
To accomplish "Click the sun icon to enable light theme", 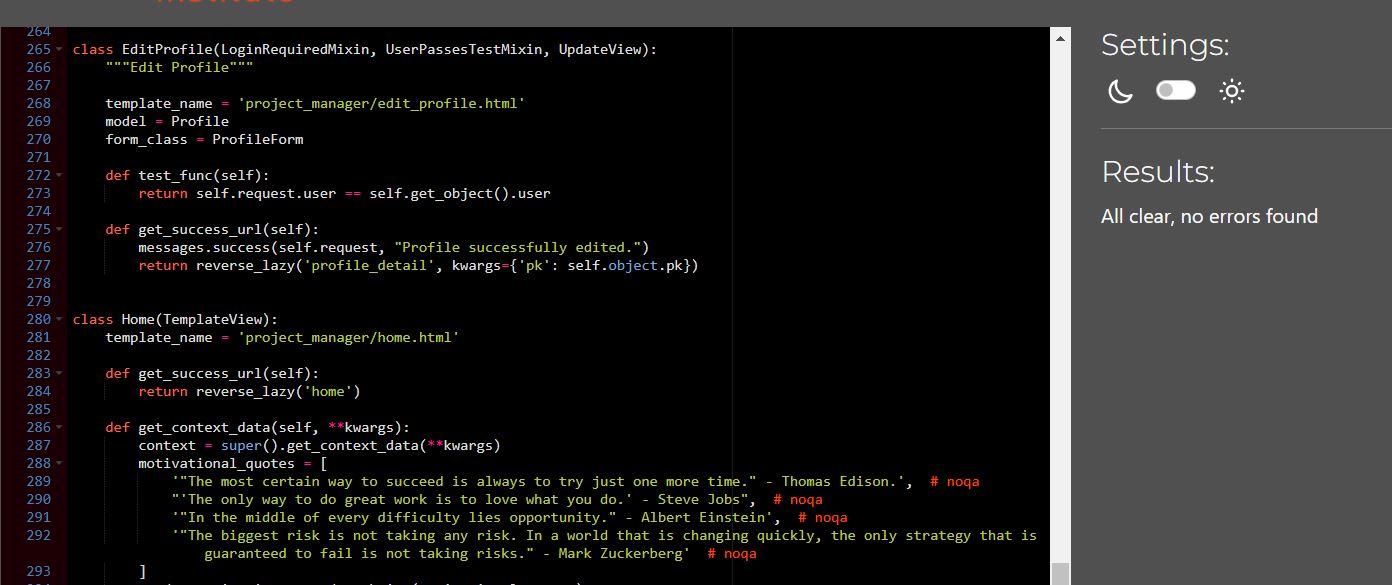I will tap(1231, 91).
